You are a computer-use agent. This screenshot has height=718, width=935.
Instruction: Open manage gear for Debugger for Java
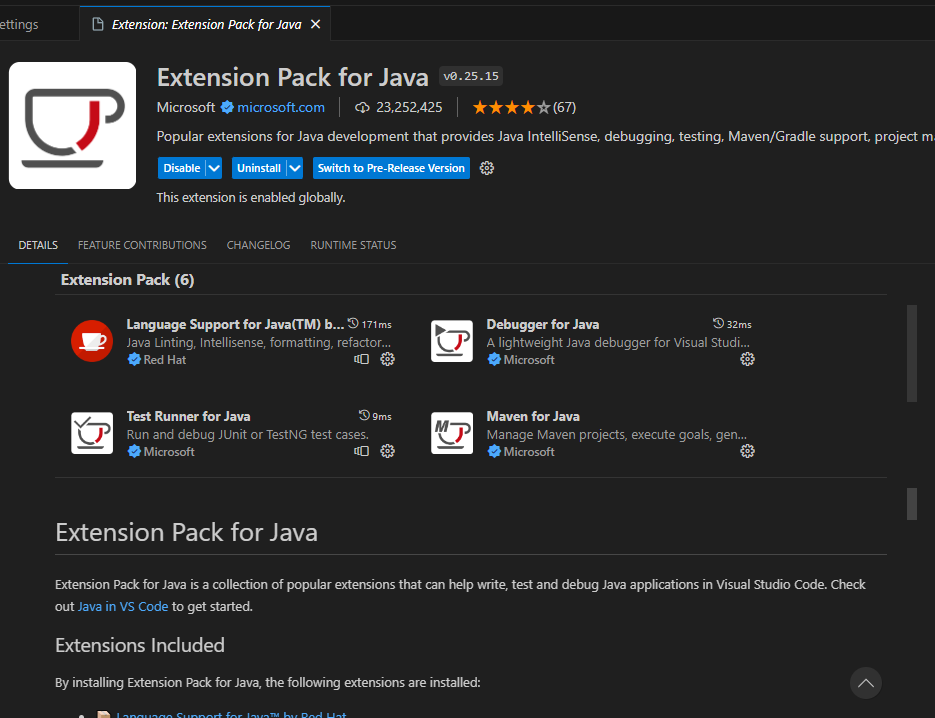coord(747,359)
